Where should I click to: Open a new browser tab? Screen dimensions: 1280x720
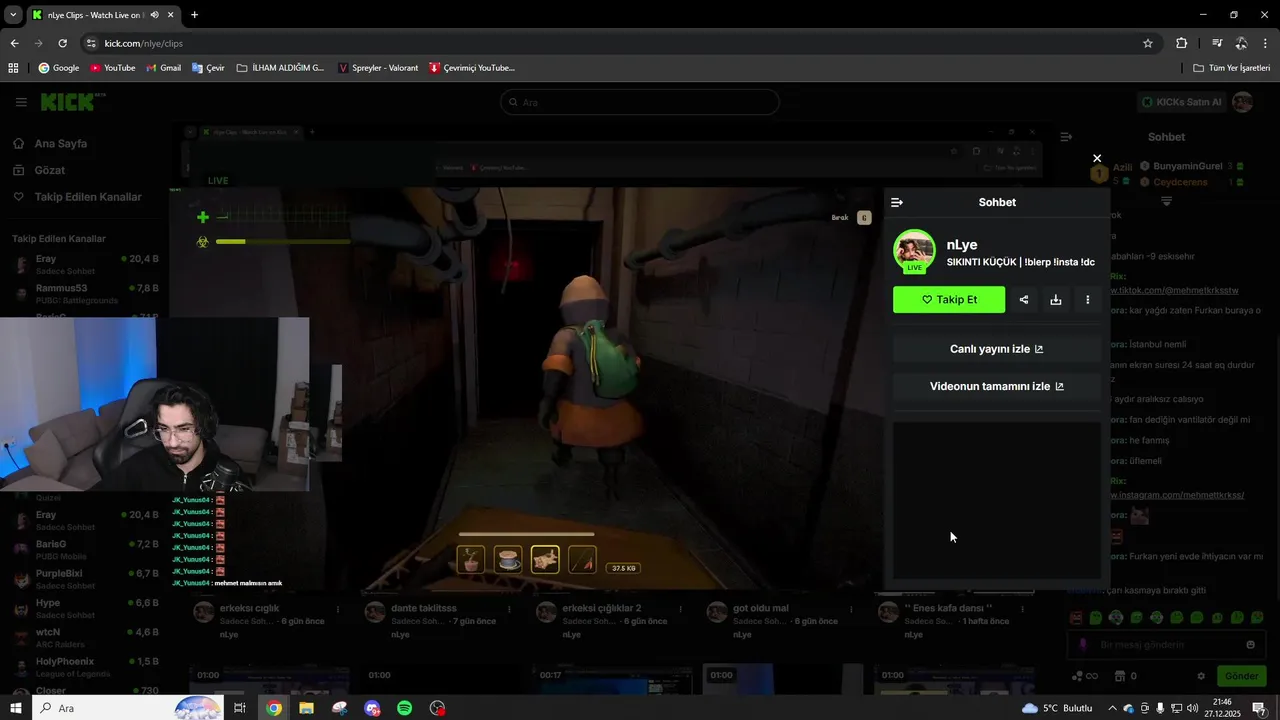pyautogui.click(x=194, y=15)
